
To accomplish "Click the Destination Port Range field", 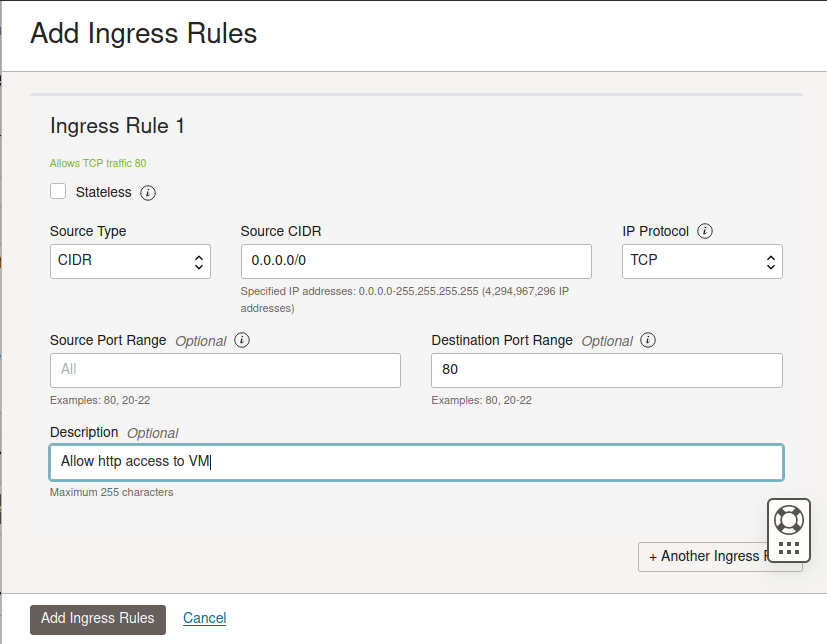I will 607,370.
